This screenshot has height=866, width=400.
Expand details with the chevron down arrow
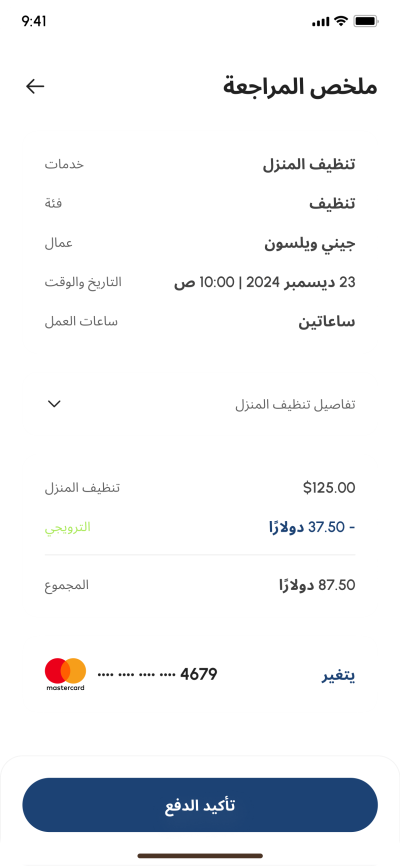pyautogui.click(x=54, y=404)
